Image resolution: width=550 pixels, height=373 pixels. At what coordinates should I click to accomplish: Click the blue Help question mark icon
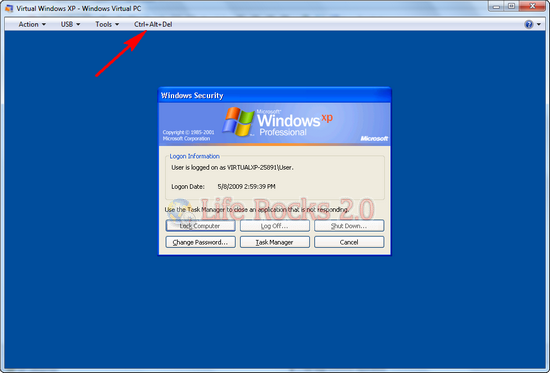(x=529, y=24)
